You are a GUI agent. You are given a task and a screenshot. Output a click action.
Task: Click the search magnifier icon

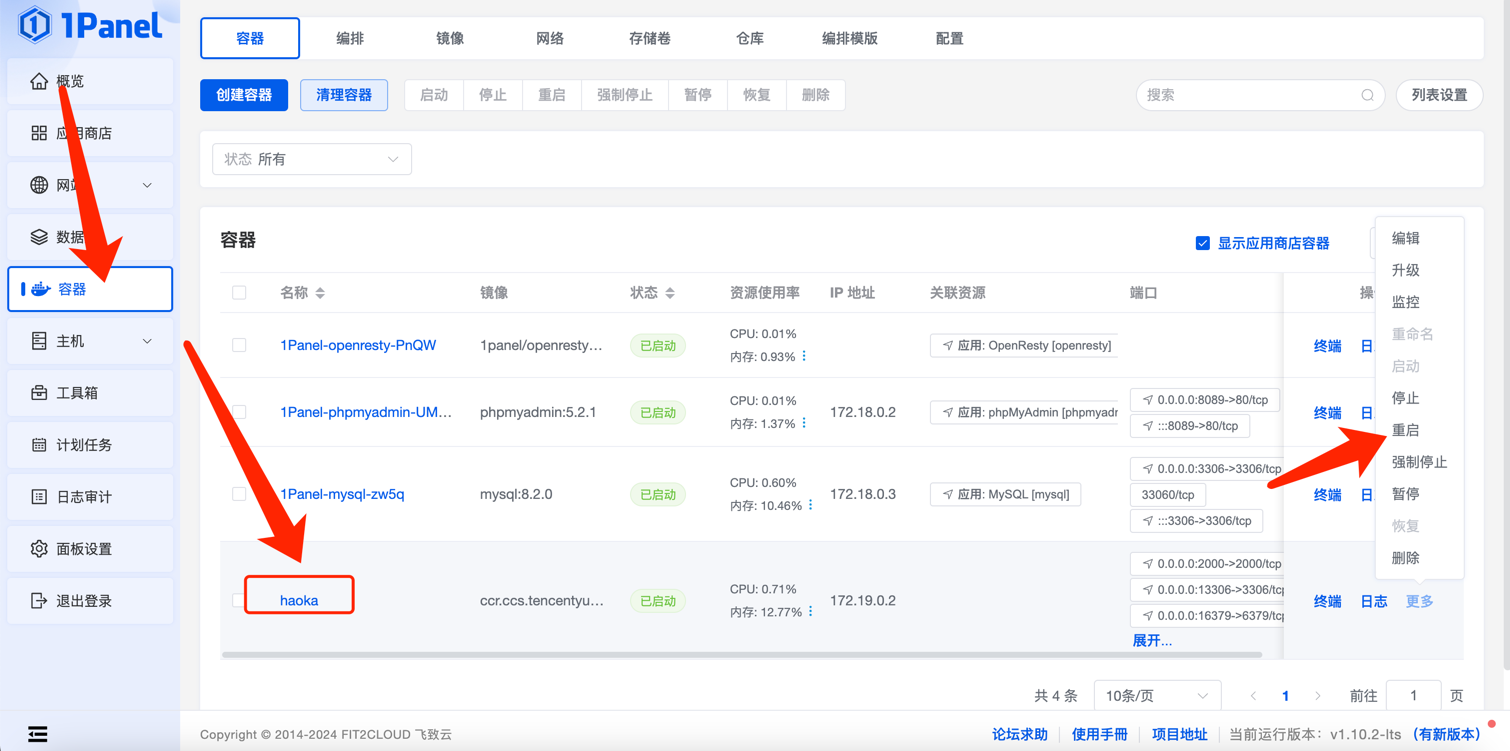(1367, 95)
